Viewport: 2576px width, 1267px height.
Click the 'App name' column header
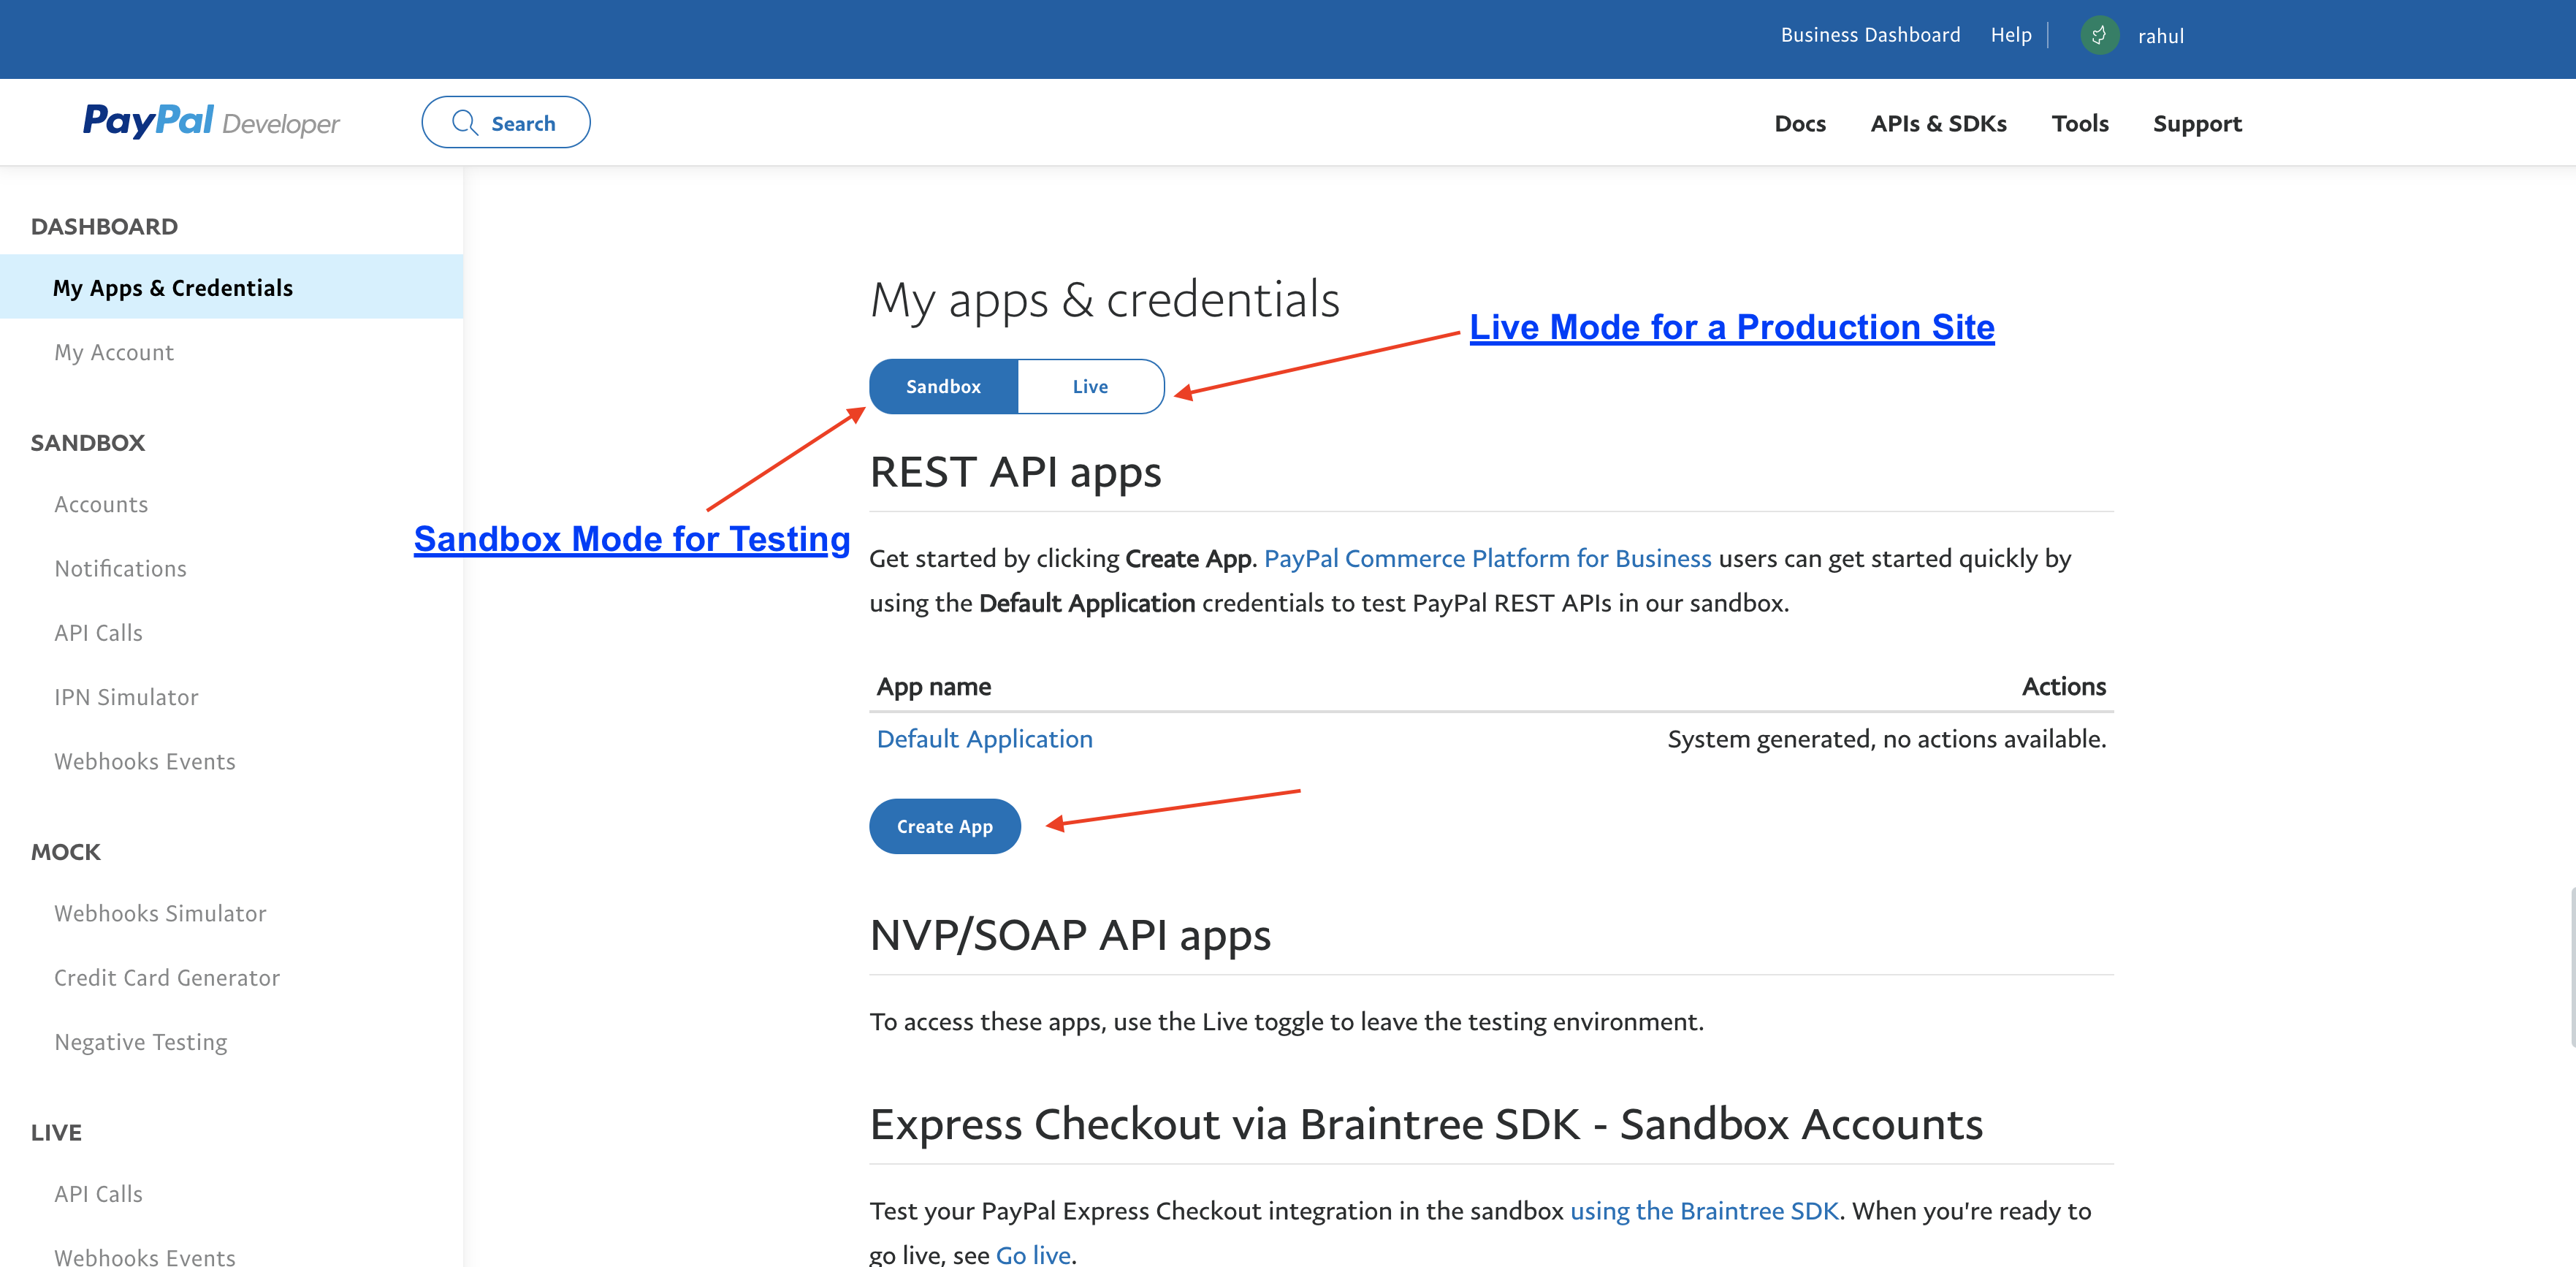(x=934, y=686)
